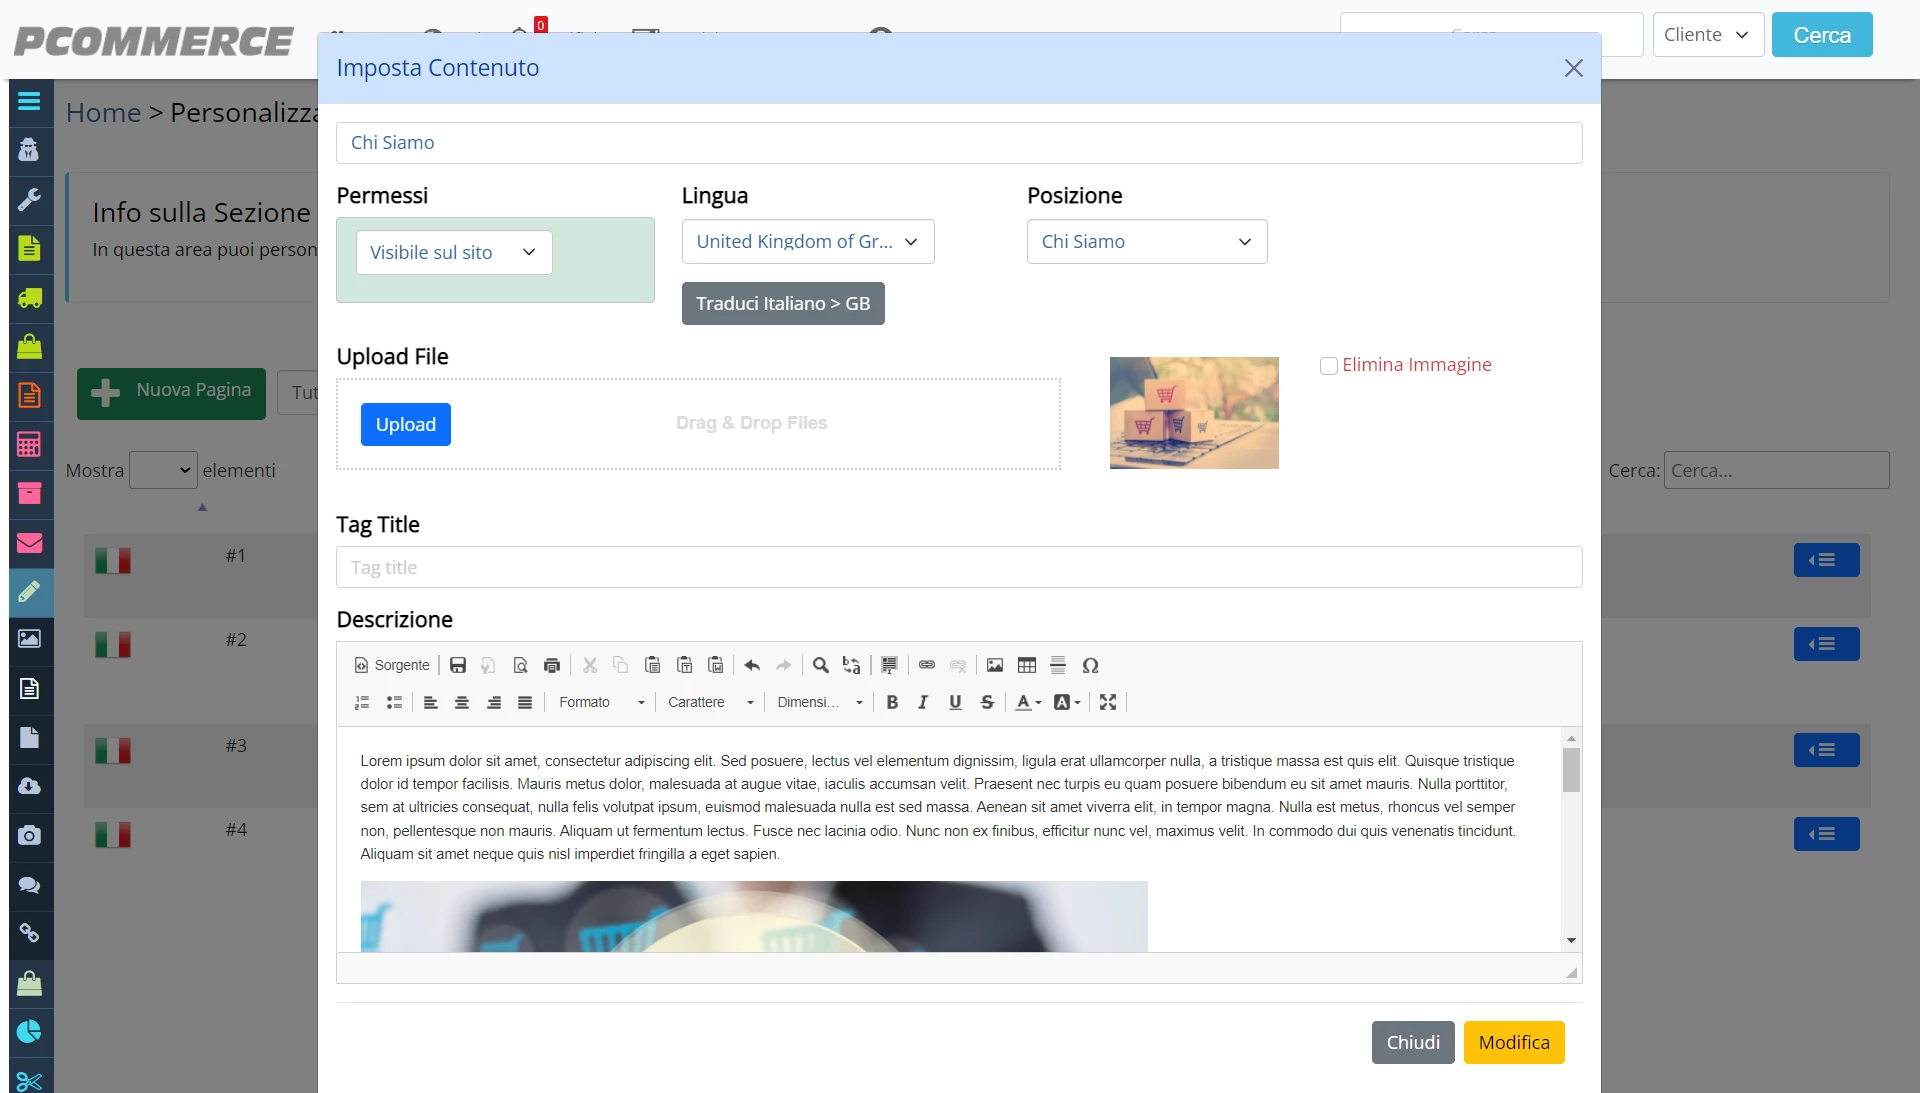Click Insert Horizontal Line icon

(x=1058, y=665)
